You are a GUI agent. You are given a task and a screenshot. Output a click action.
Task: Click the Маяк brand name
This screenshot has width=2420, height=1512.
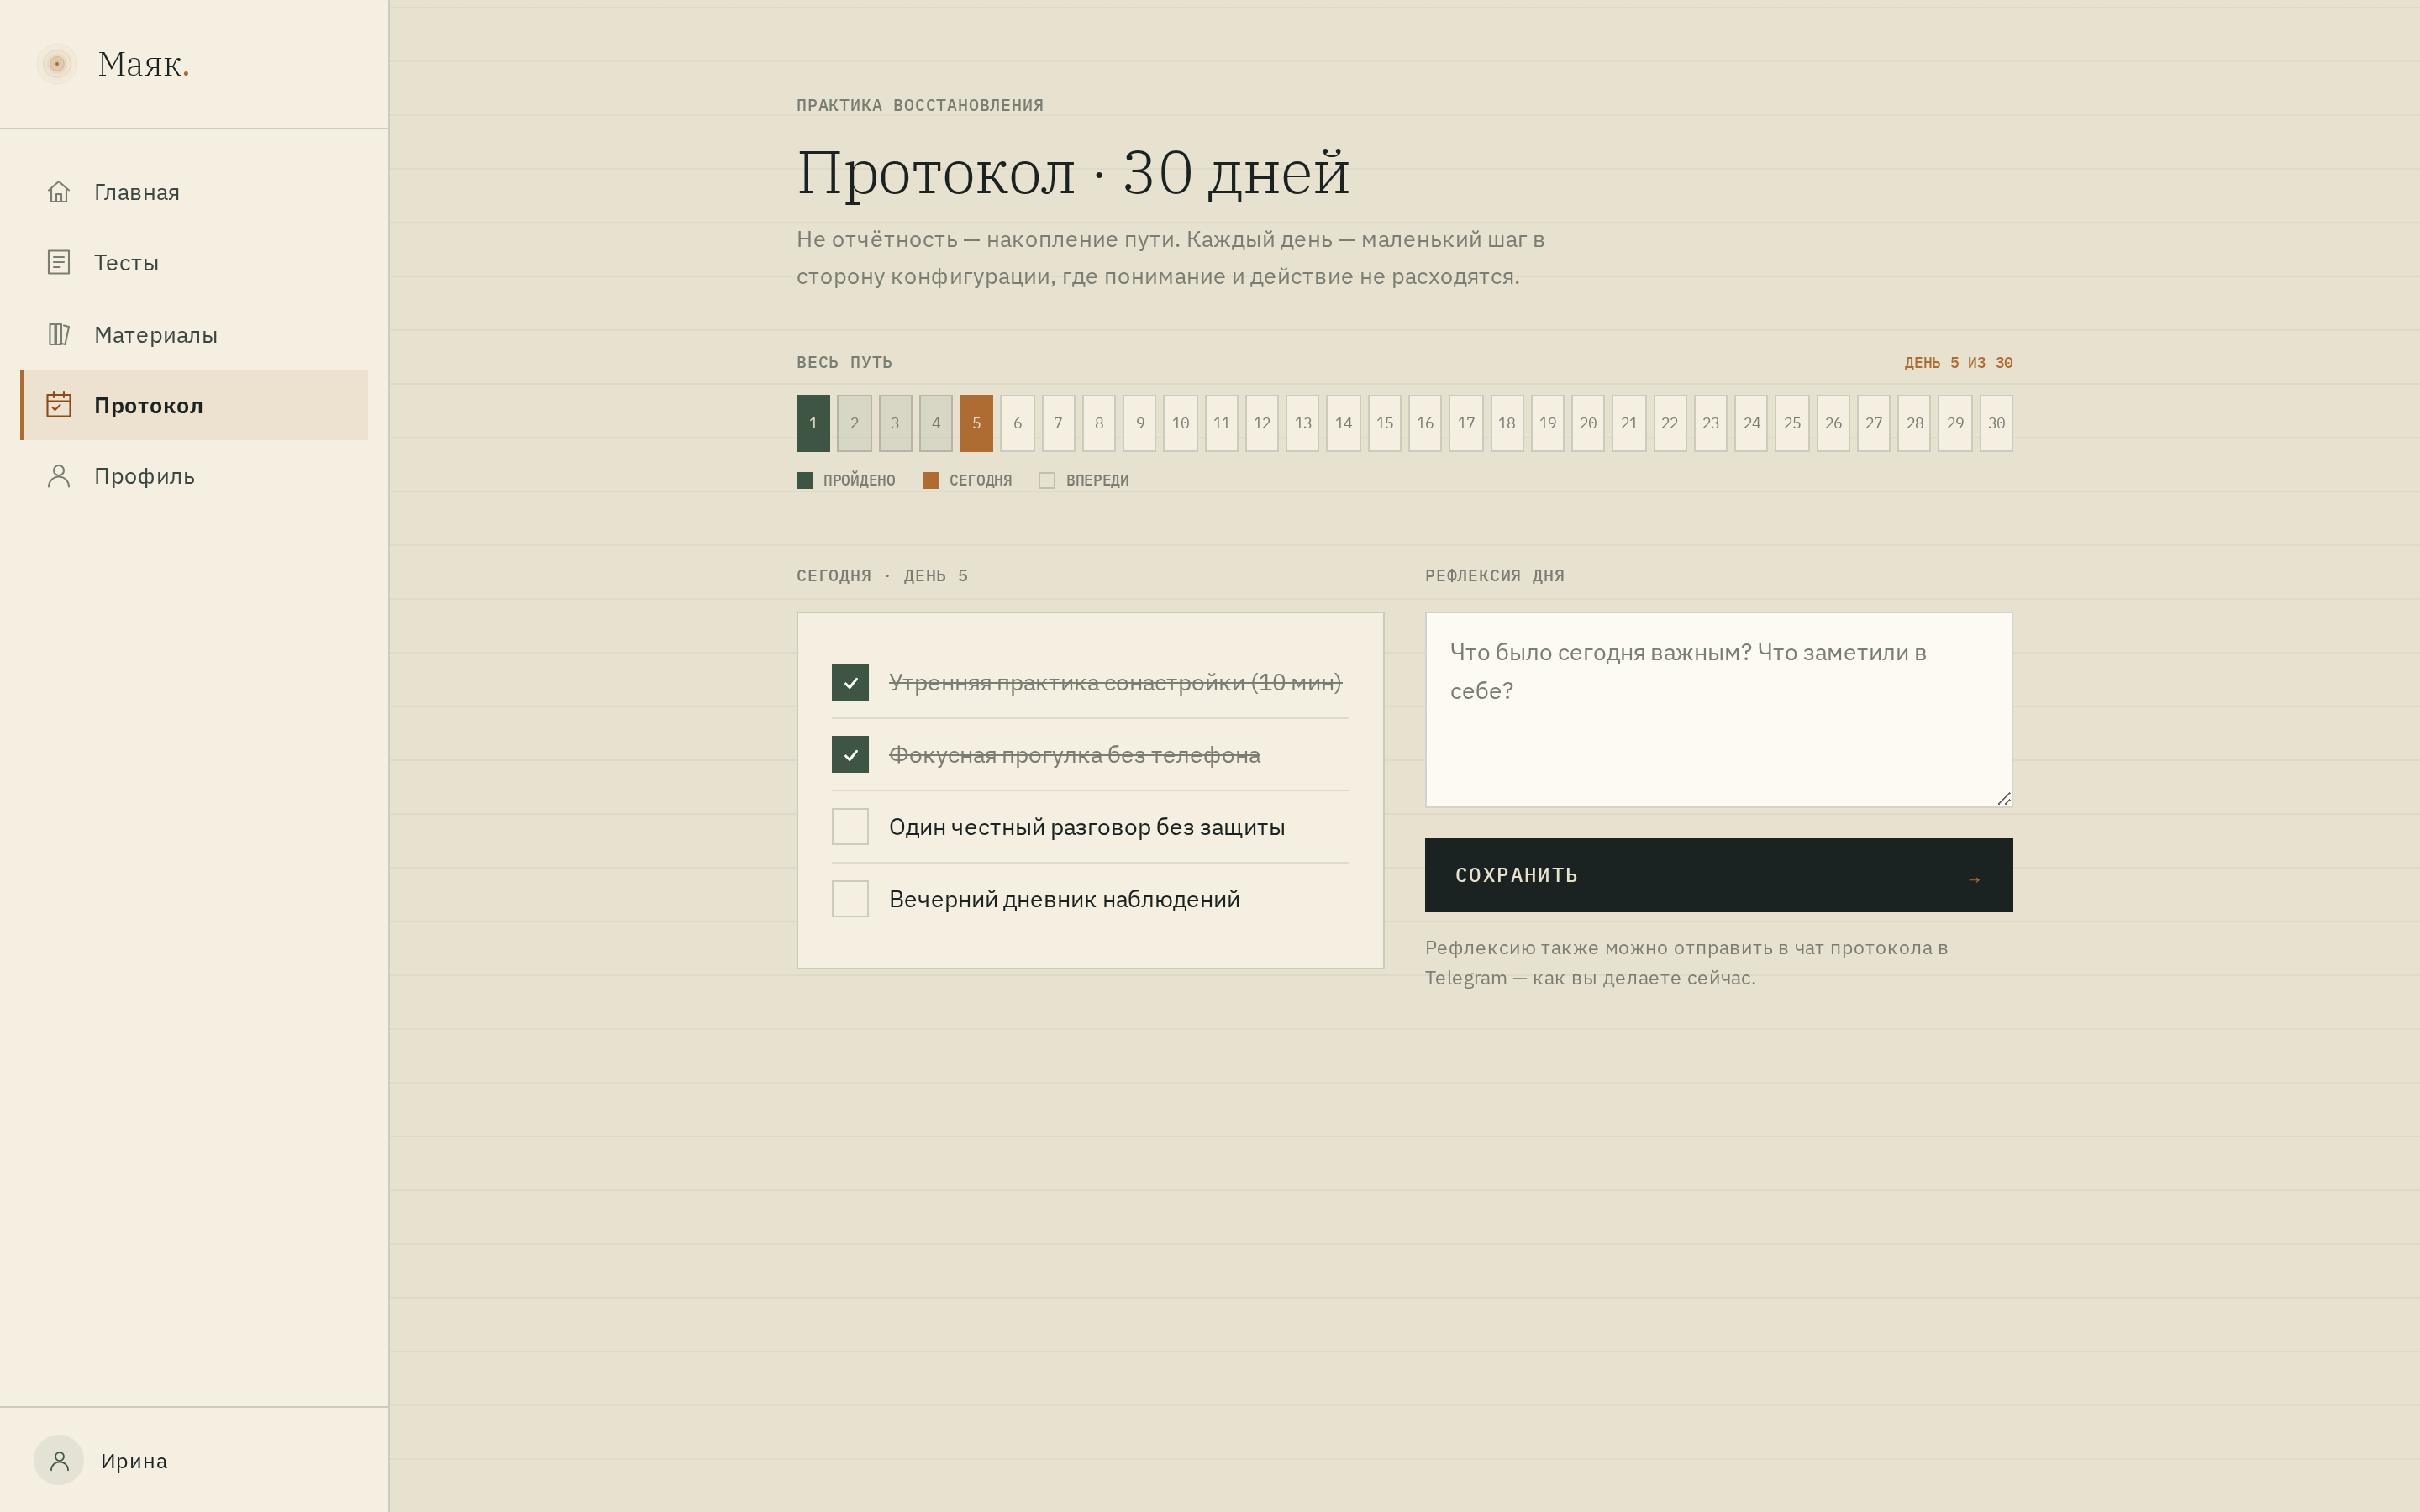pos(143,64)
